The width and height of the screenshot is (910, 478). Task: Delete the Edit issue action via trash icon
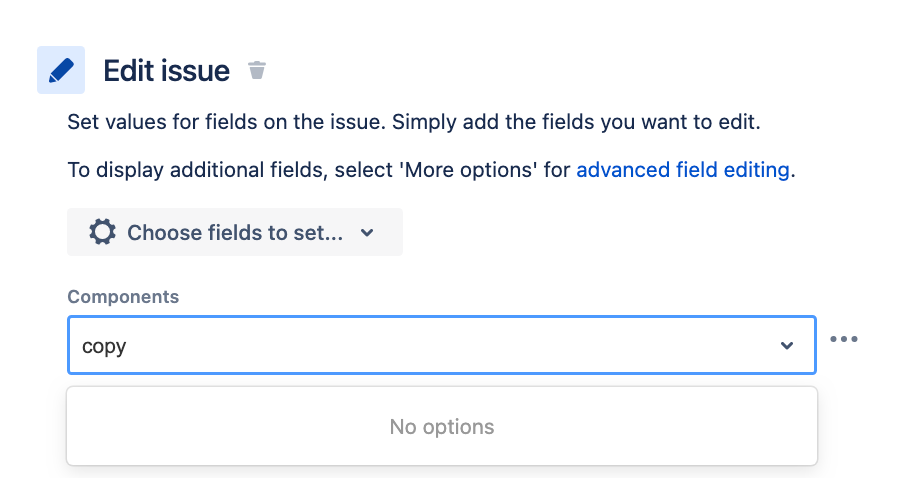(x=257, y=70)
